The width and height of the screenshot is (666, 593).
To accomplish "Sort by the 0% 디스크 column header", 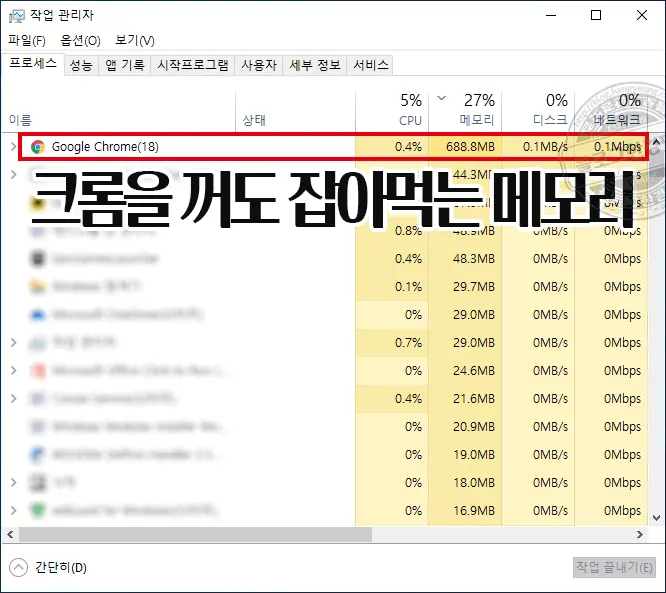I will (x=538, y=111).
